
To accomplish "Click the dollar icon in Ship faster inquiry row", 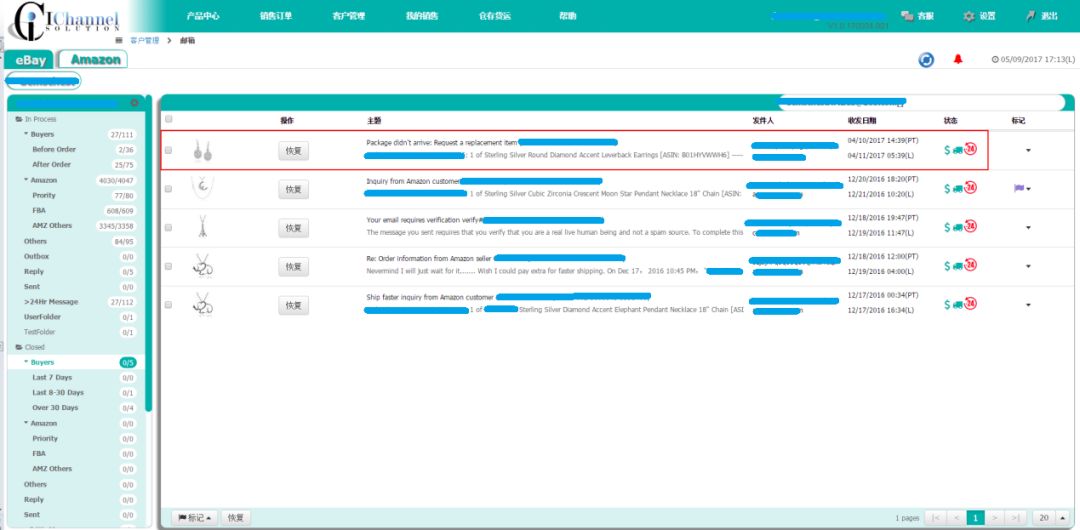I will tap(948, 304).
